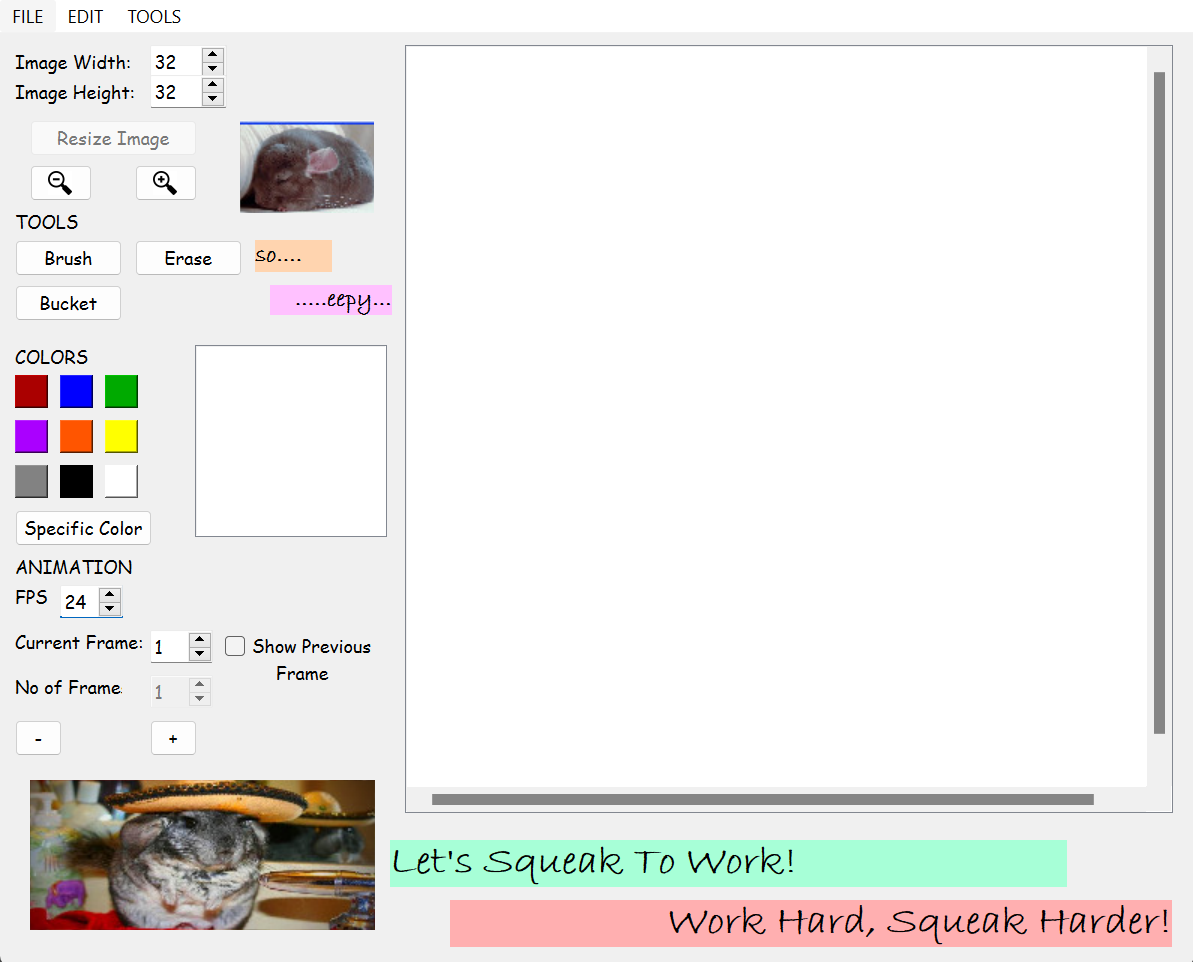Increase FPS value using up arrow

[x=110, y=595]
